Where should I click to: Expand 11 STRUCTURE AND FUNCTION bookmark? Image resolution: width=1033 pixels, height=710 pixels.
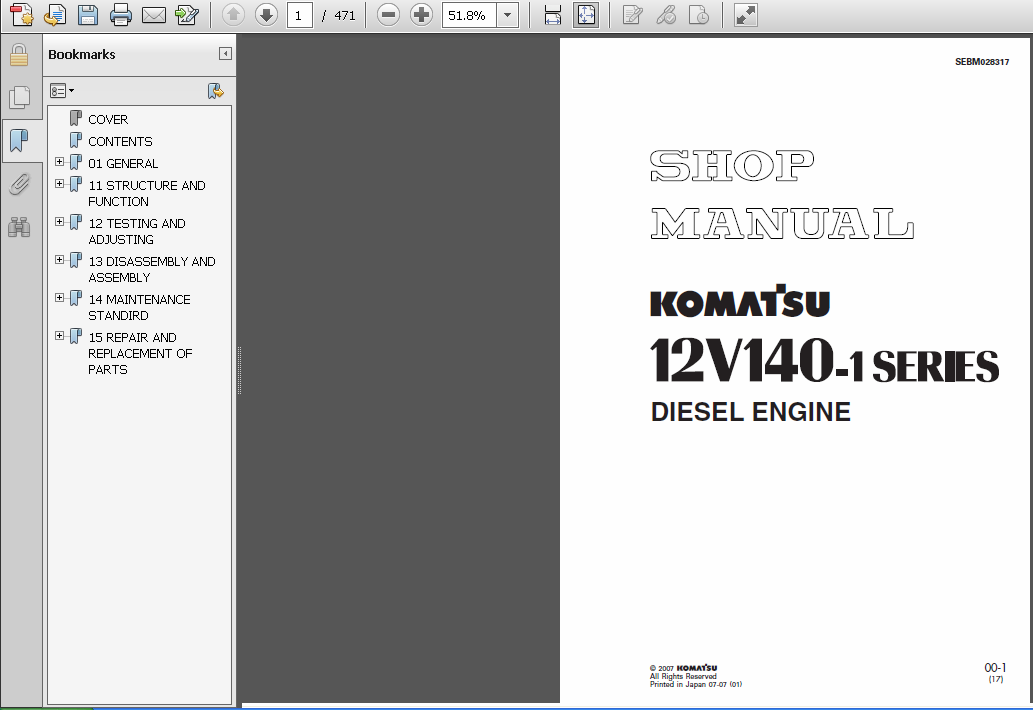(x=59, y=184)
